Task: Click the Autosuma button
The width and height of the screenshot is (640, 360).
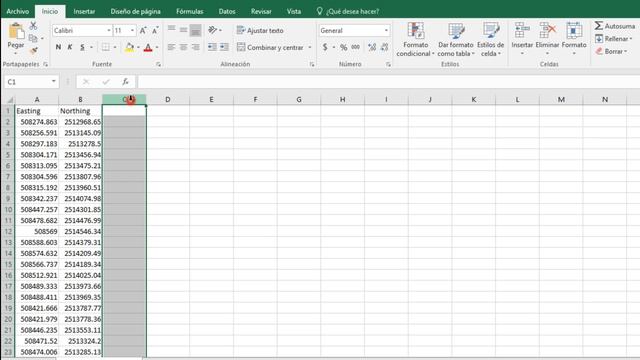Action: point(615,26)
